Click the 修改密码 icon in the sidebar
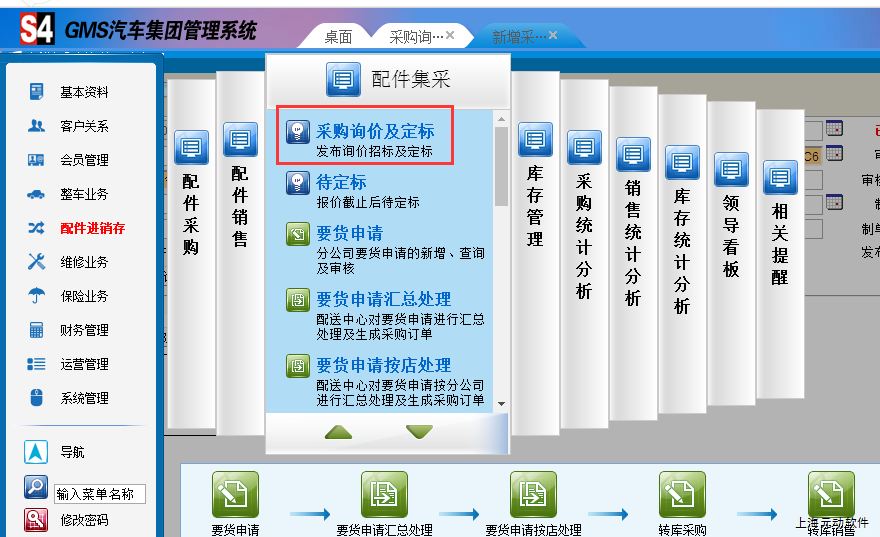 (36, 520)
